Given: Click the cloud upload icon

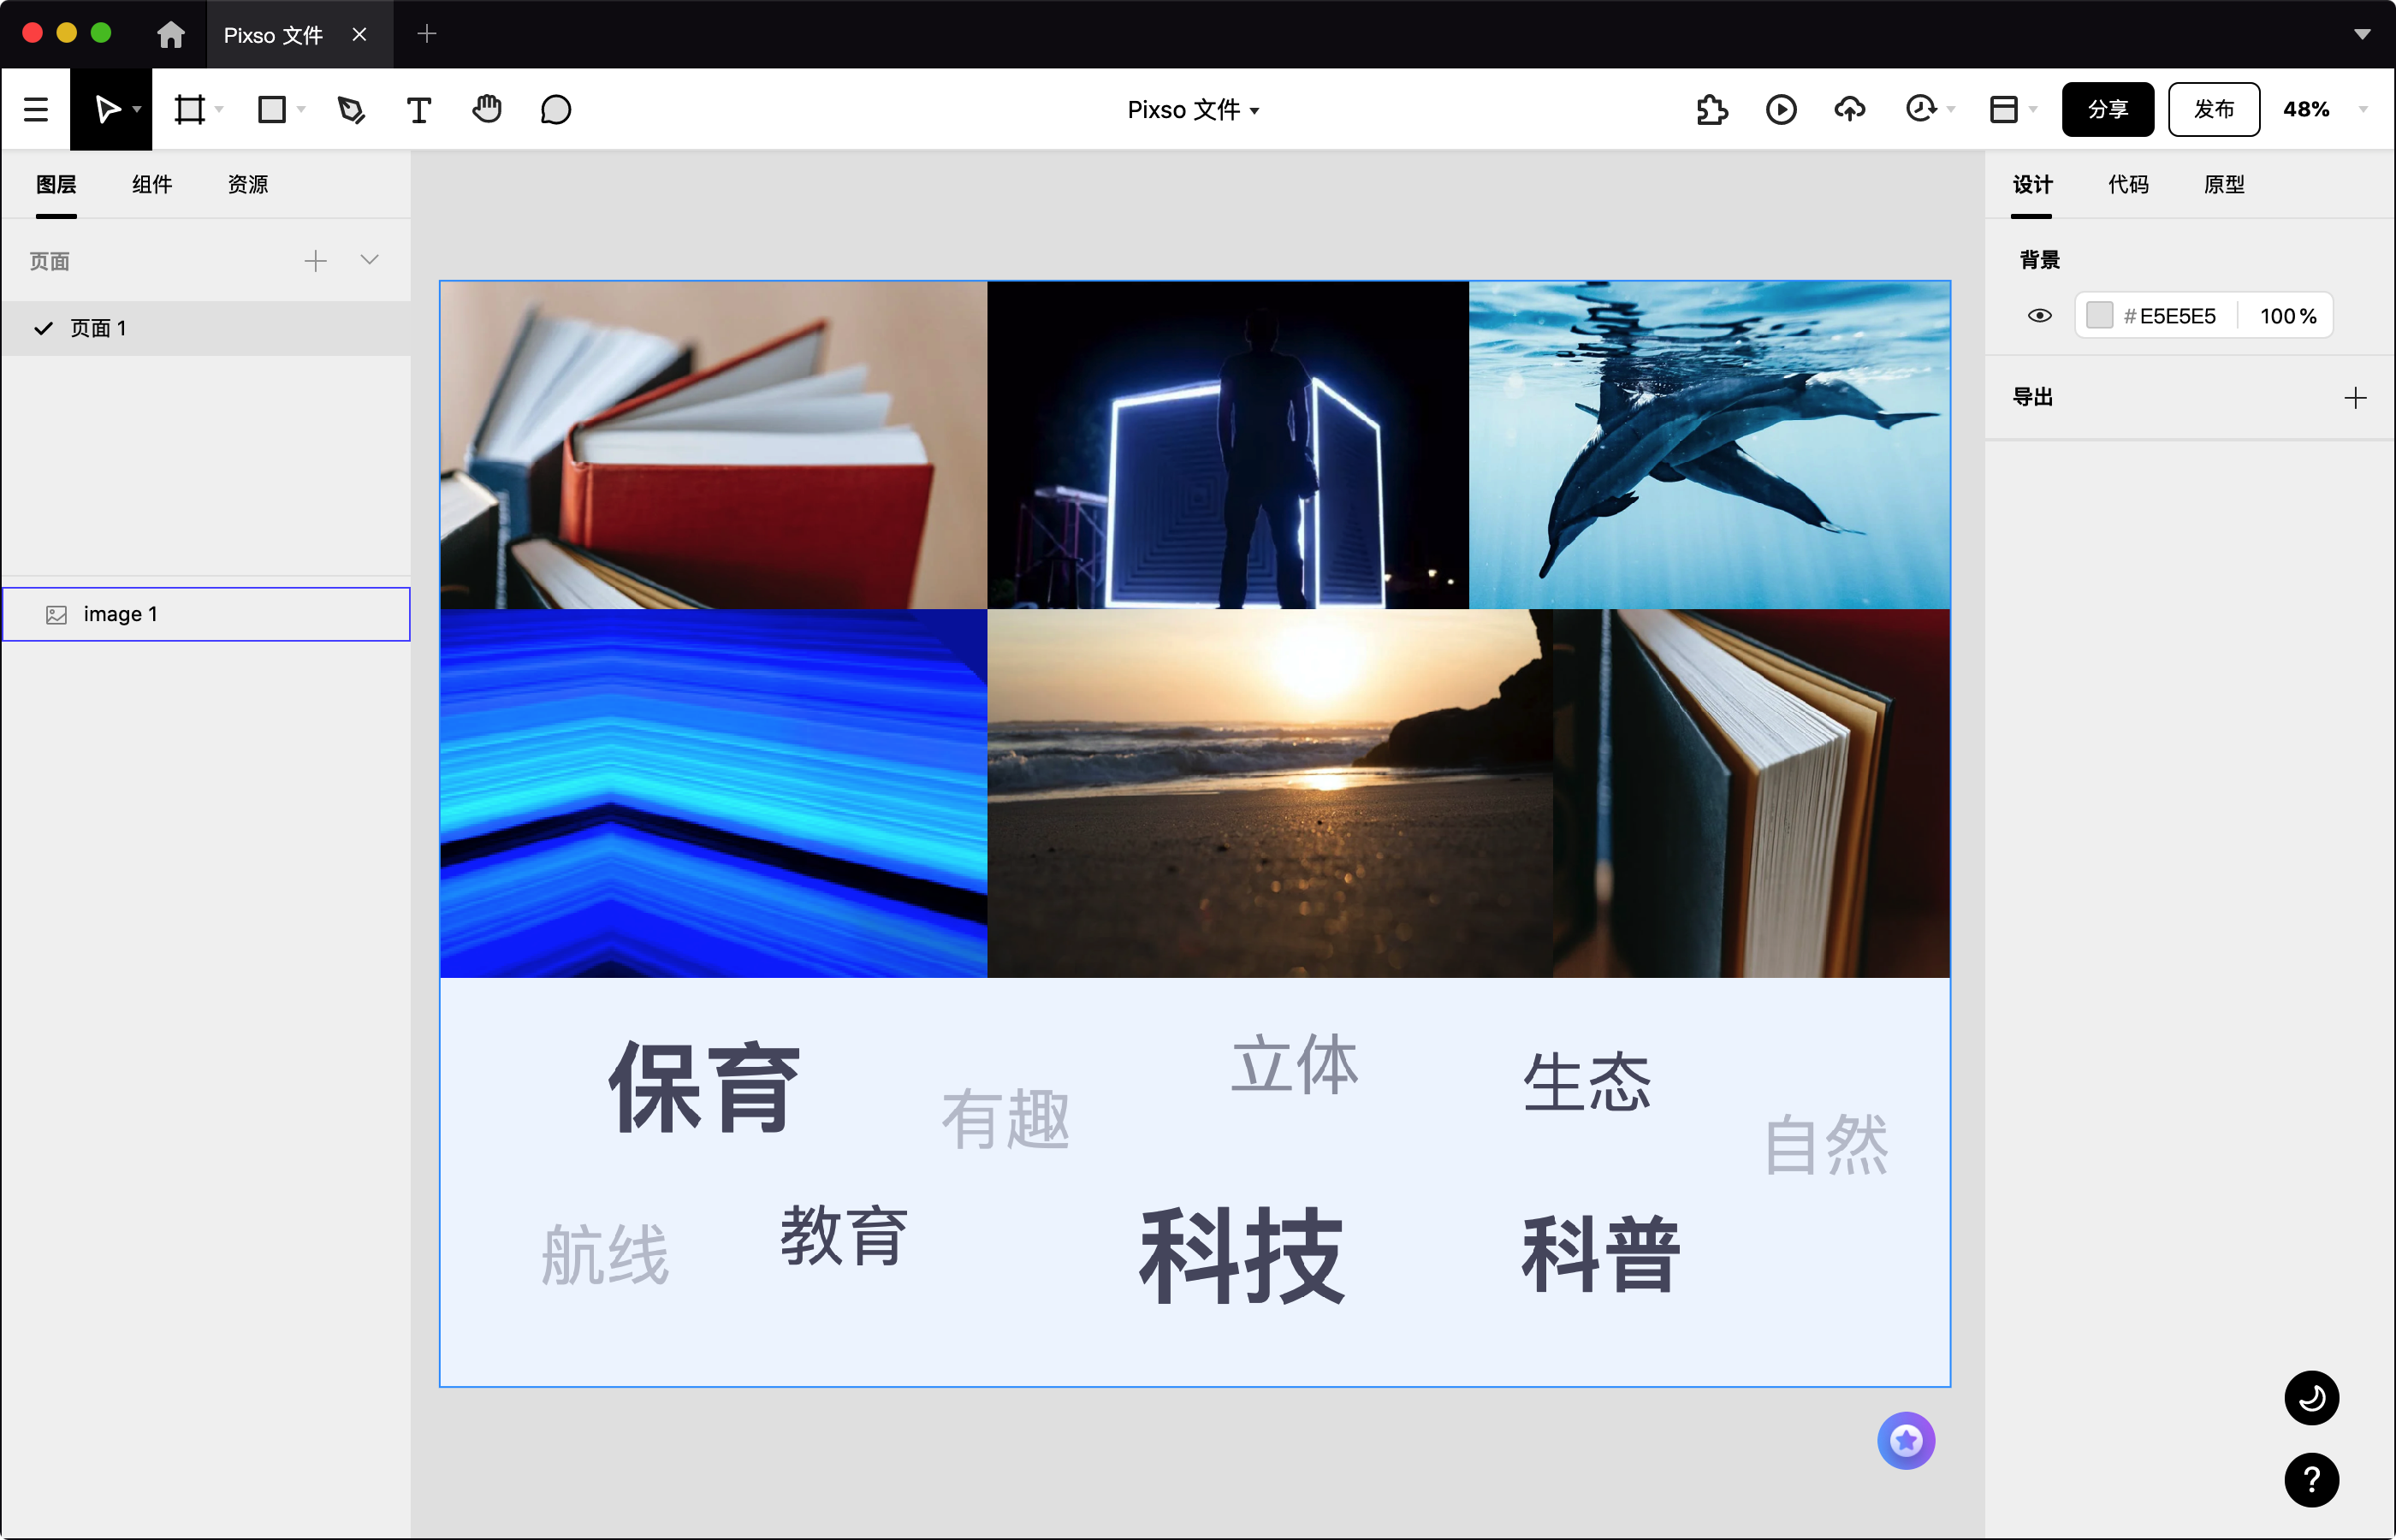Looking at the screenshot, I should pos(1850,109).
